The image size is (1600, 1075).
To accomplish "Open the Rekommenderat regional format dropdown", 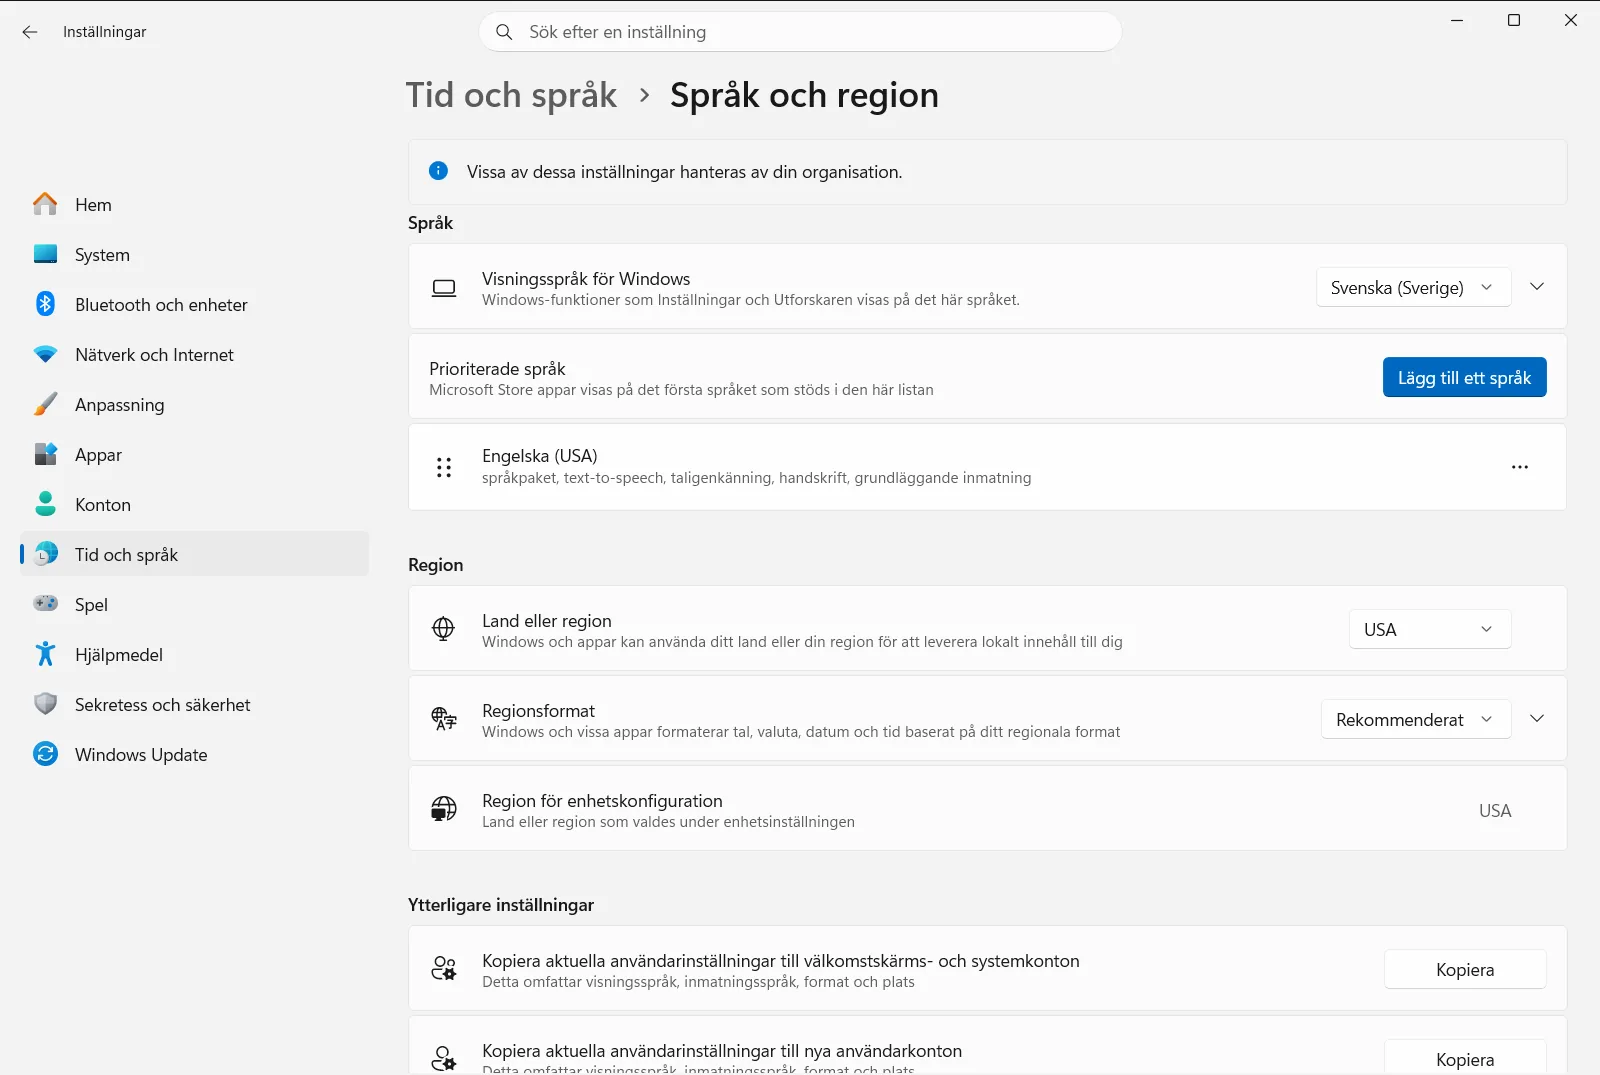I will pyautogui.click(x=1415, y=719).
